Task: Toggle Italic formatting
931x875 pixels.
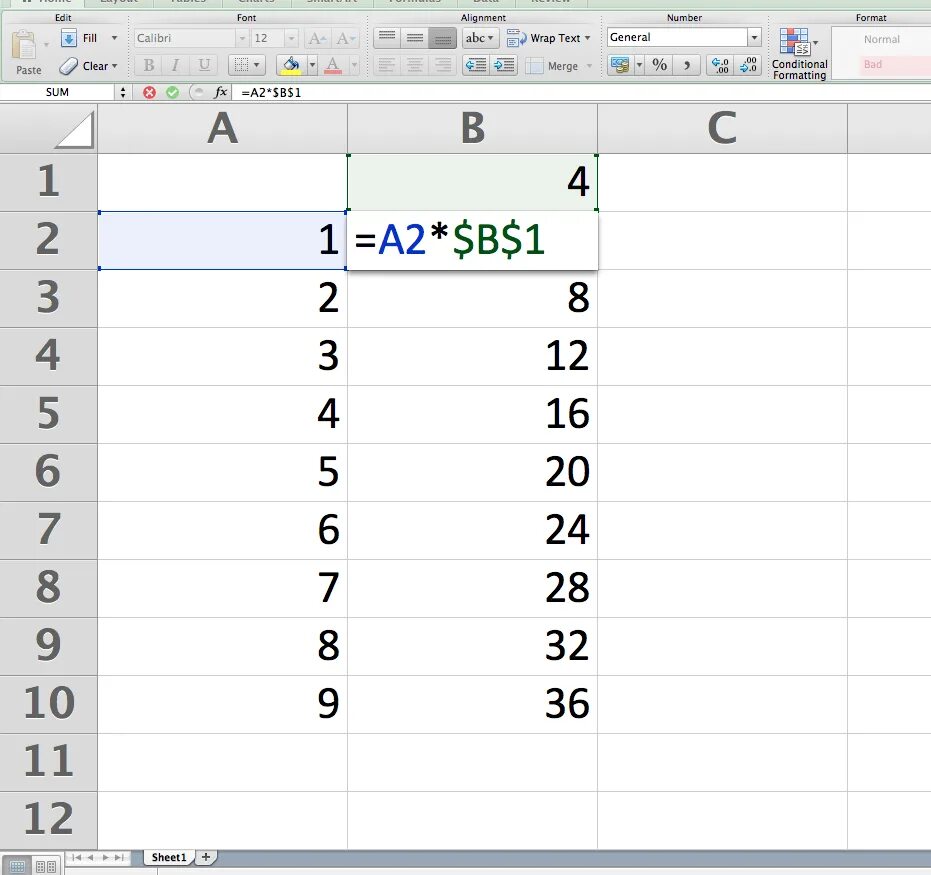Action: coord(175,65)
